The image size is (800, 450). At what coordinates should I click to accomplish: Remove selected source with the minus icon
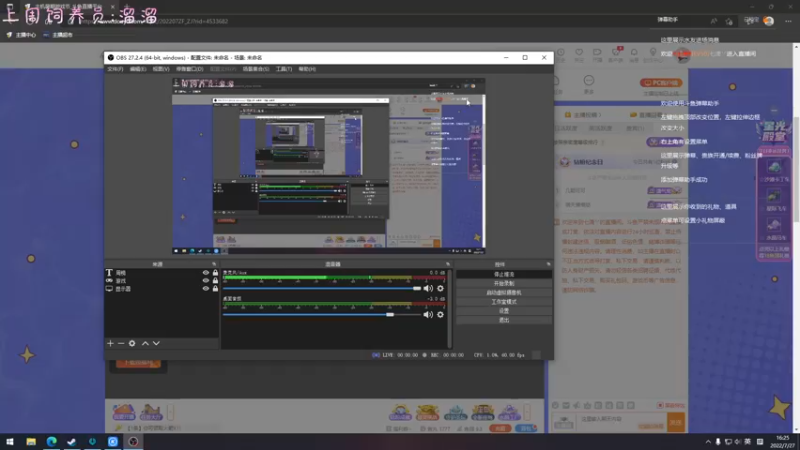121,343
